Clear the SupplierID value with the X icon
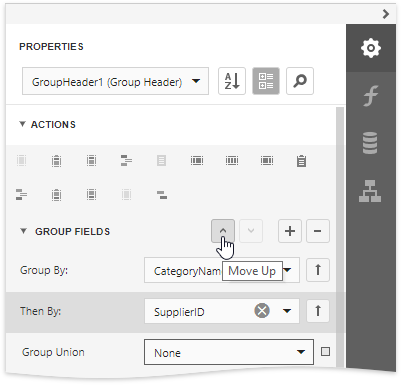Viewport: 401px width, 385px height. [262, 311]
